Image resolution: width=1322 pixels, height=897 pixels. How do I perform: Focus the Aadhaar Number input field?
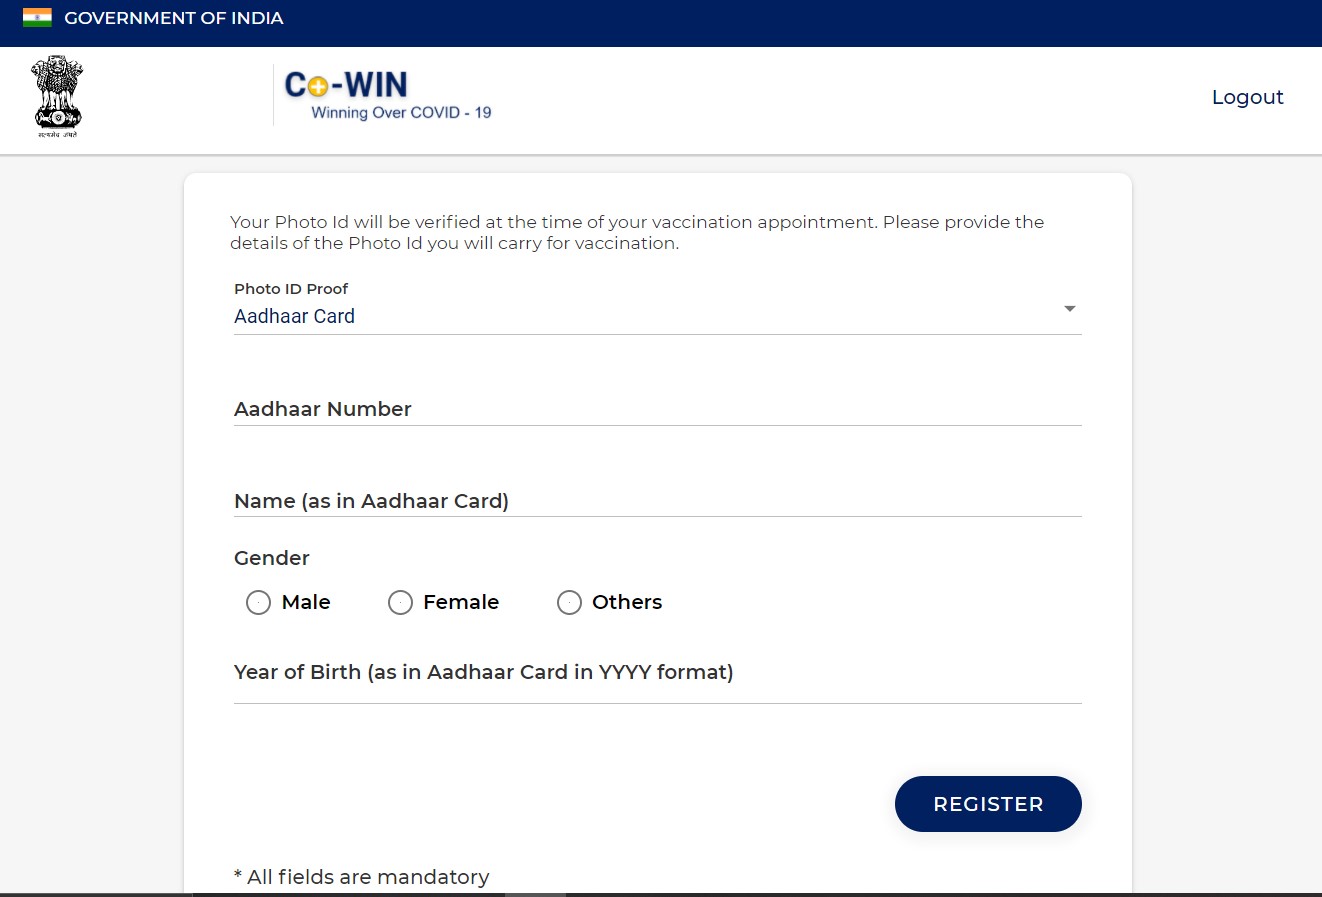(658, 409)
